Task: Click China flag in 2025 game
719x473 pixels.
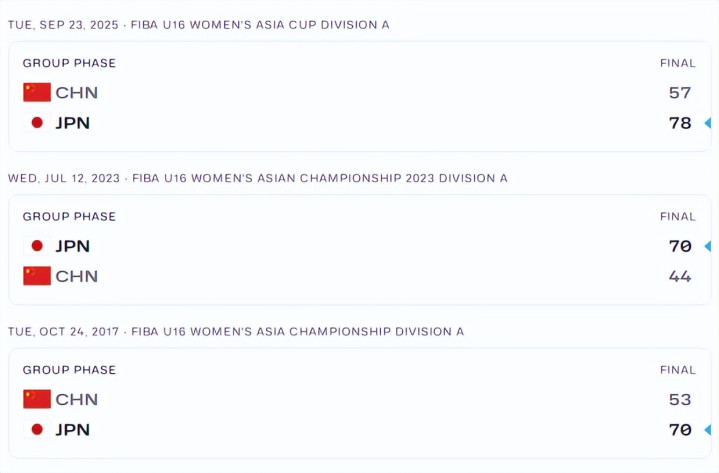Action: 37,93
